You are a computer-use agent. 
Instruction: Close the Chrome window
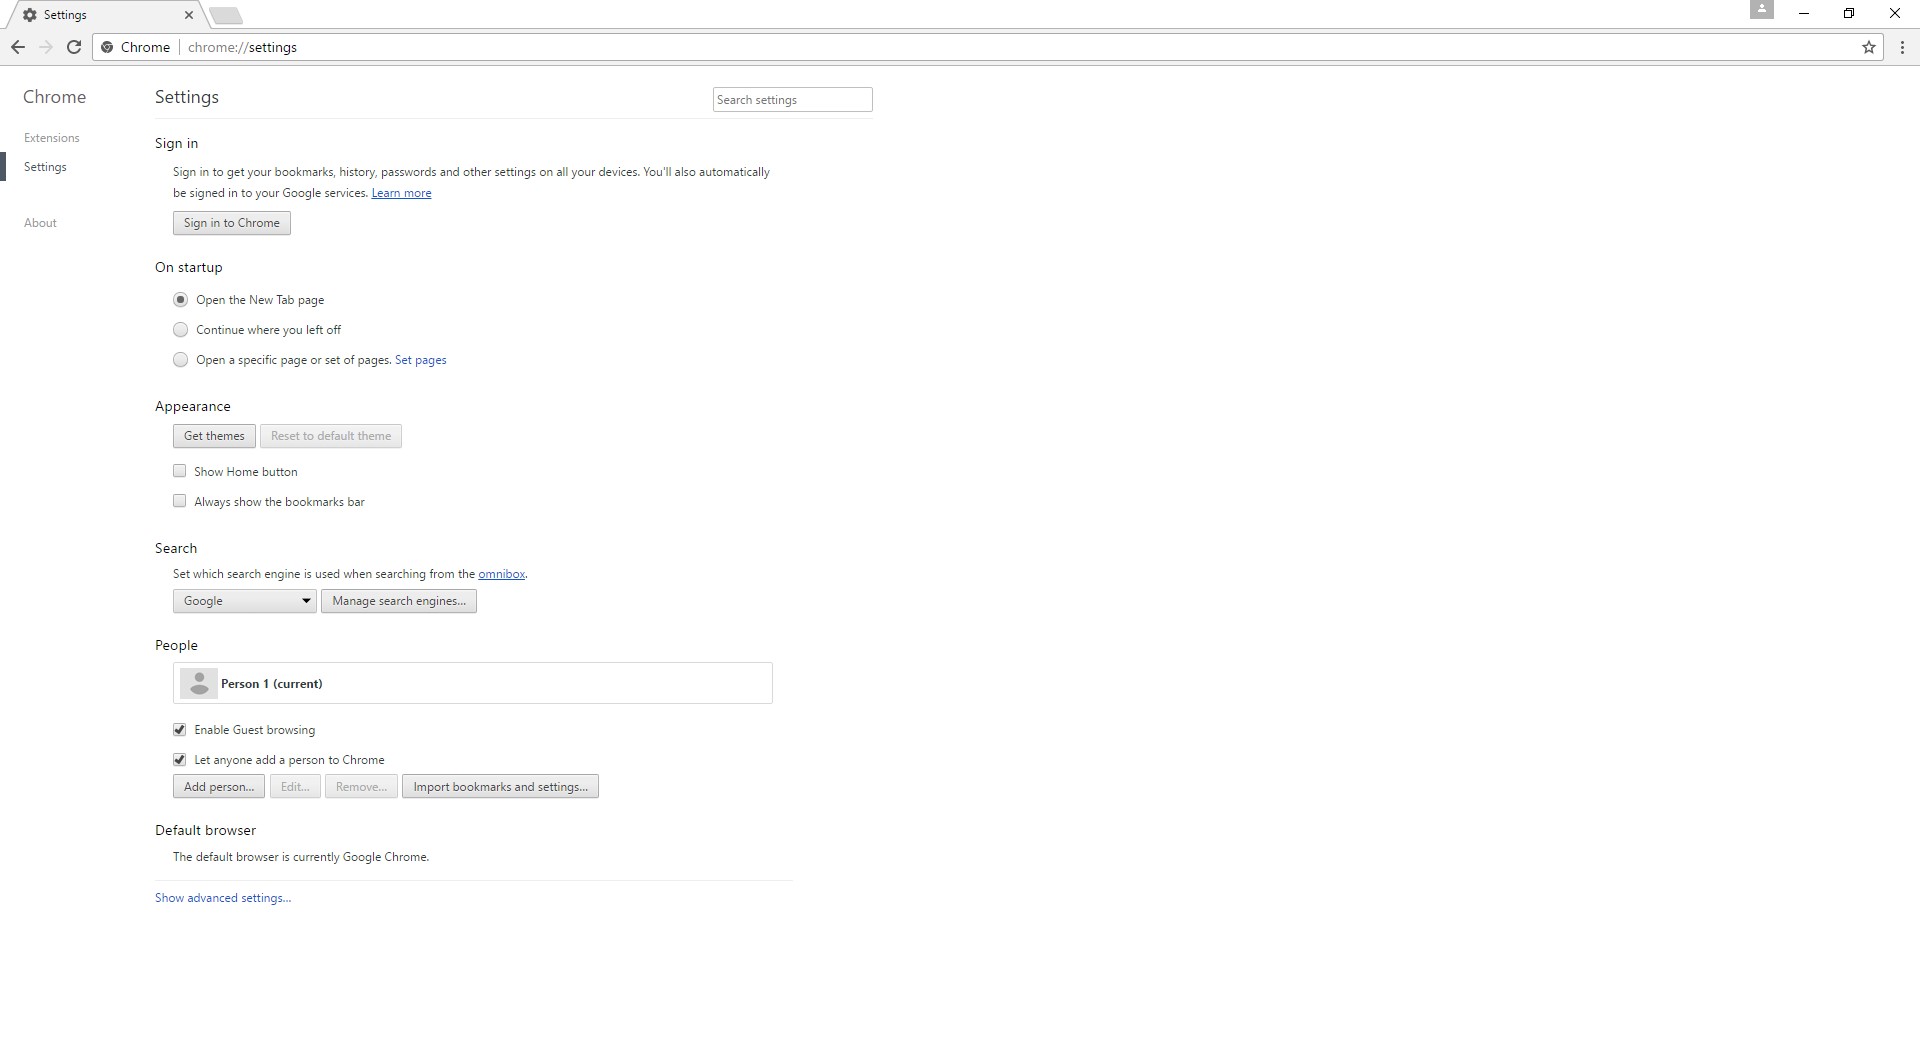(1895, 14)
